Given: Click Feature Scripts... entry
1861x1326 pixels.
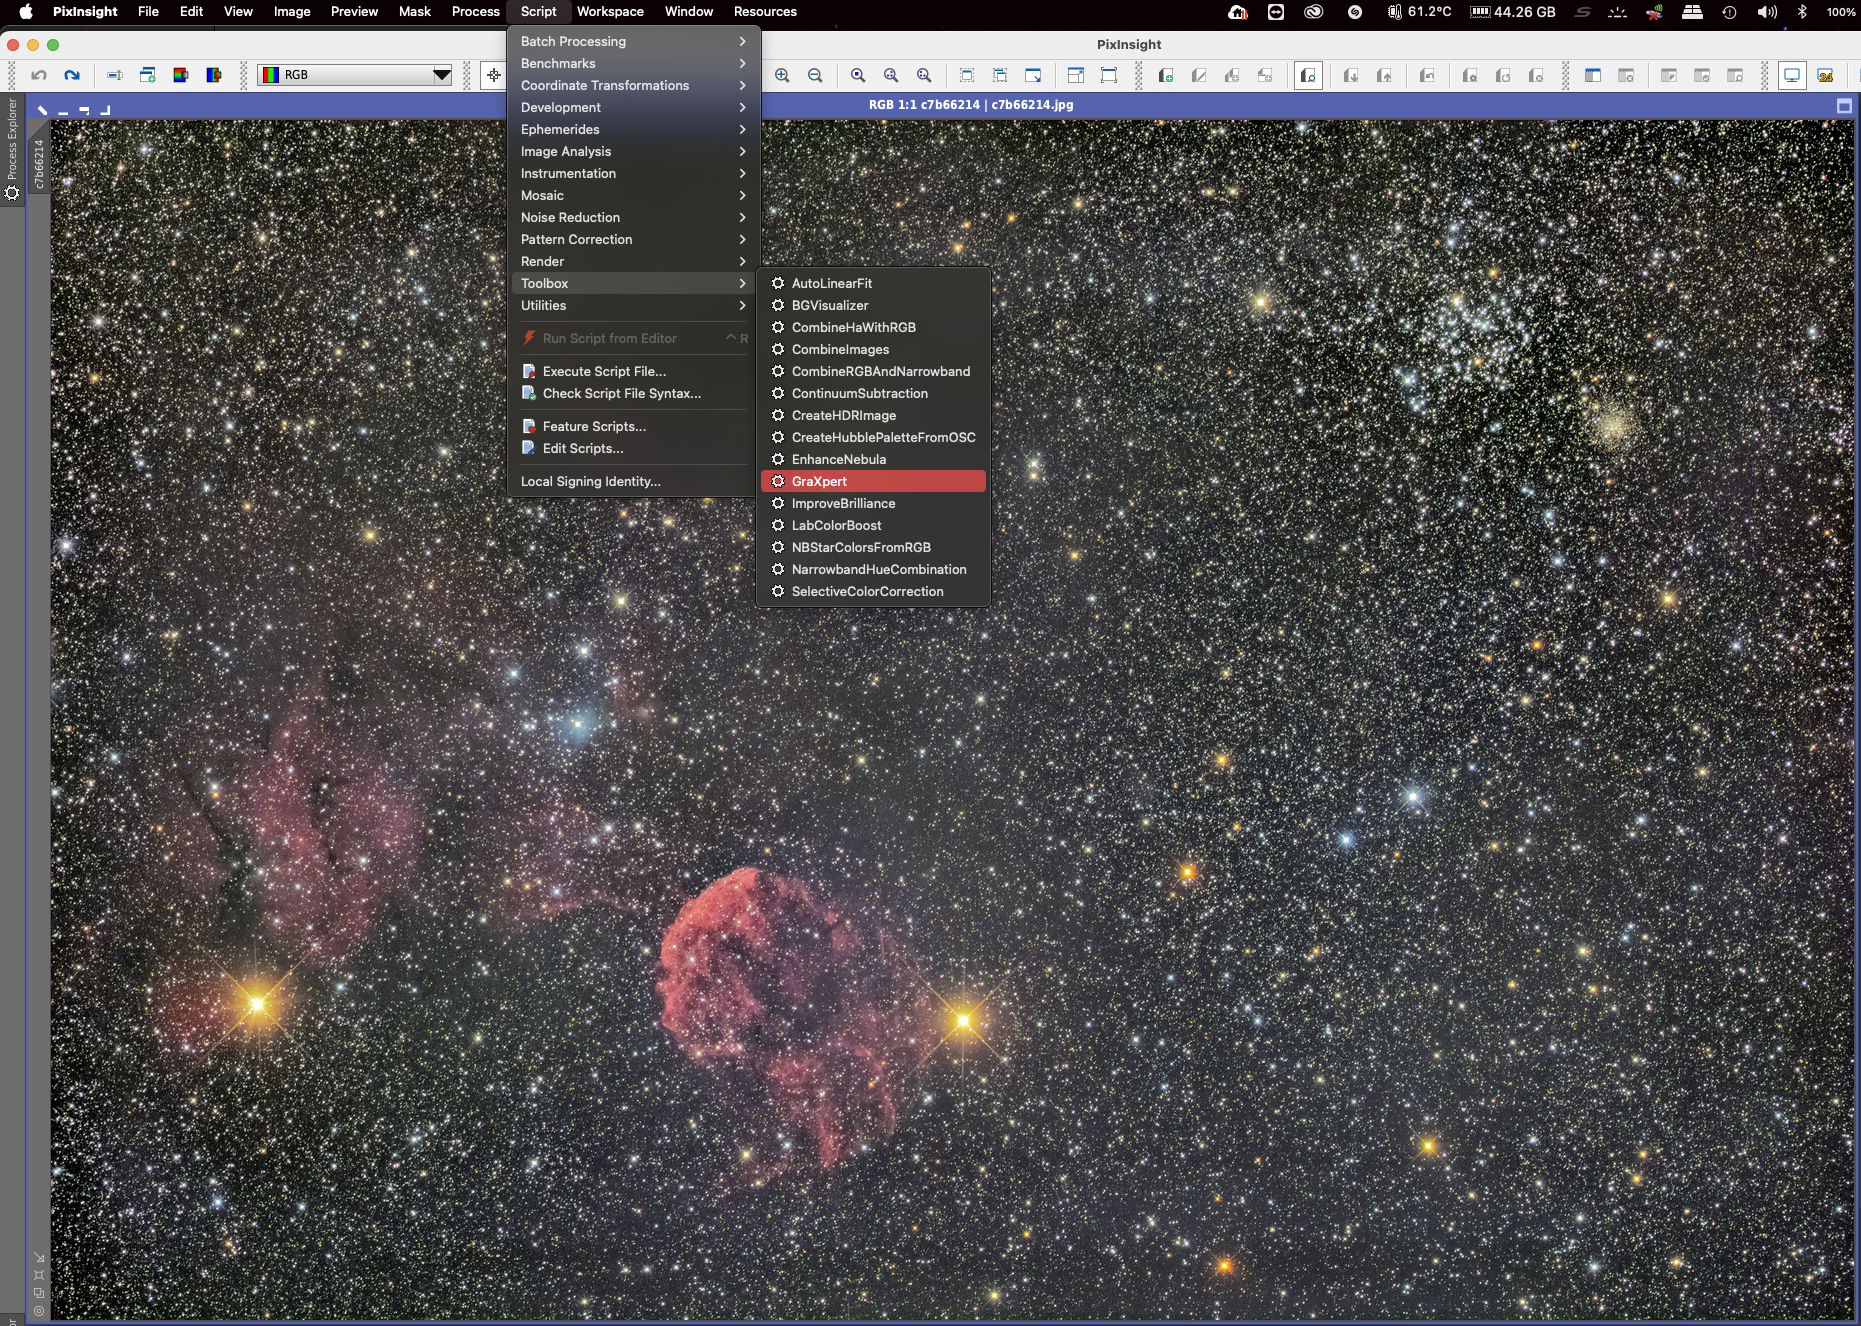Looking at the screenshot, I should tap(594, 426).
